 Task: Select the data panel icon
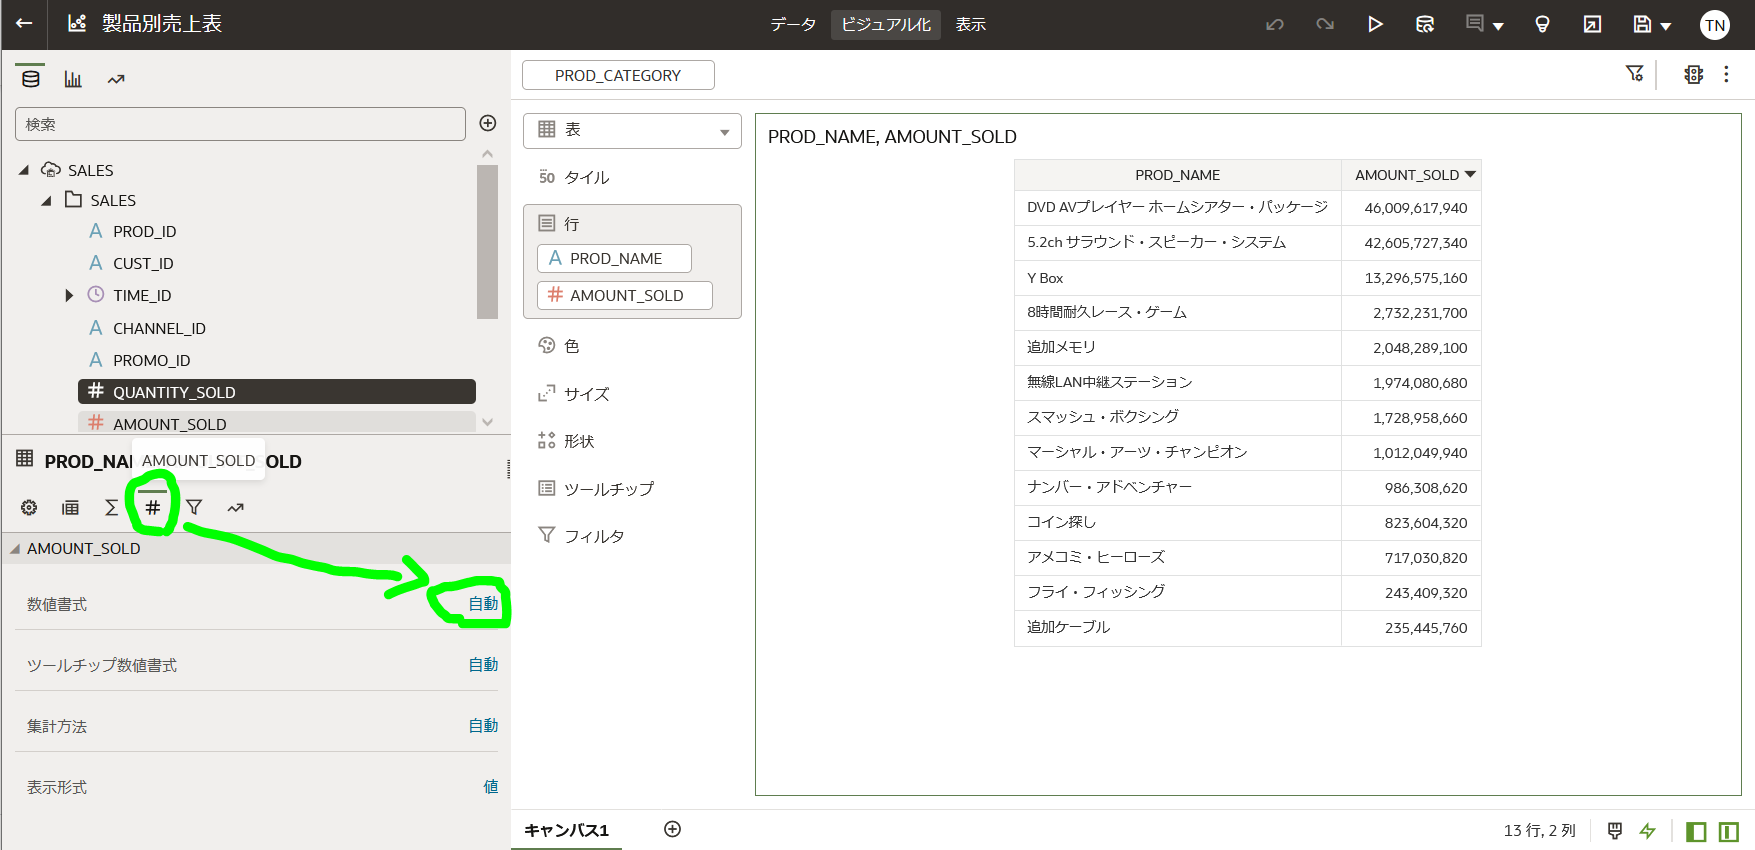coord(31,79)
